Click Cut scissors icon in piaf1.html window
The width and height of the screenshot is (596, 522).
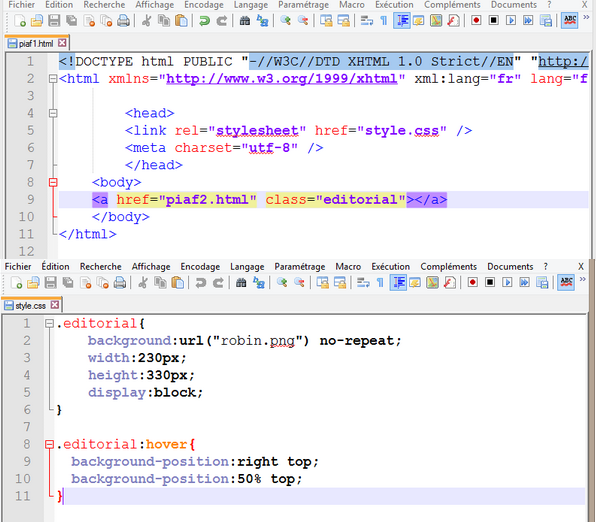[146, 21]
